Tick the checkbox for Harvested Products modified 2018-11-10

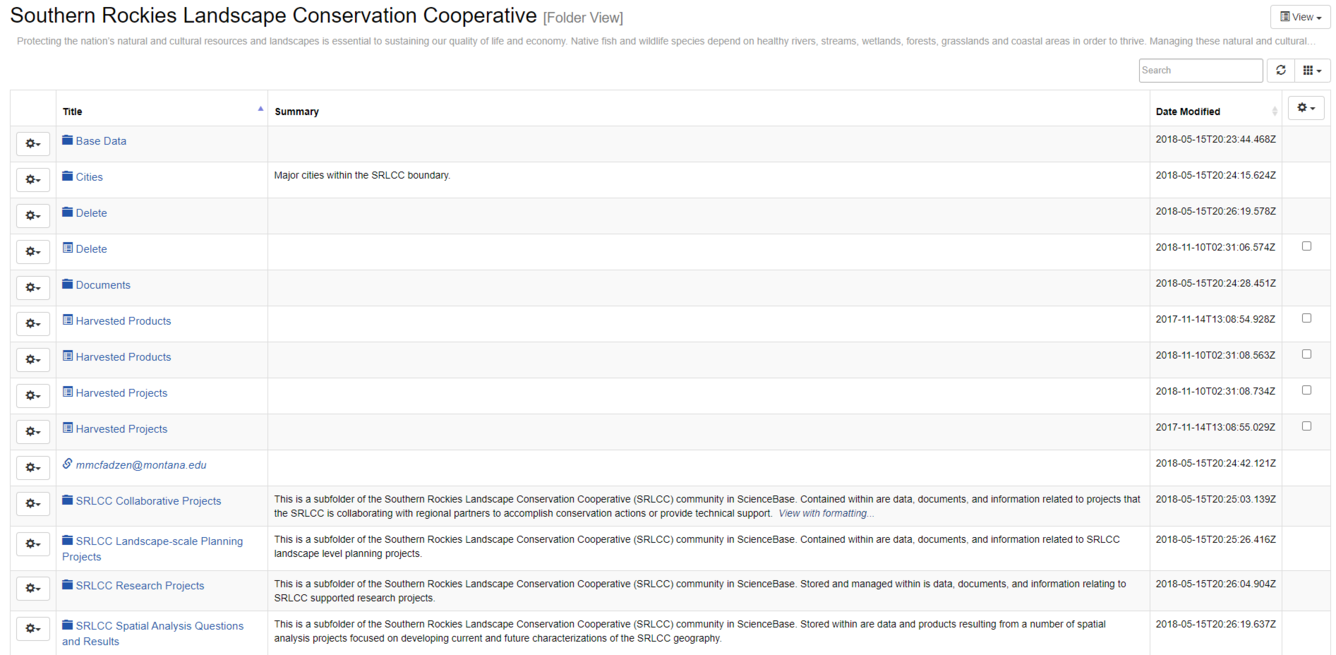(1306, 354)
